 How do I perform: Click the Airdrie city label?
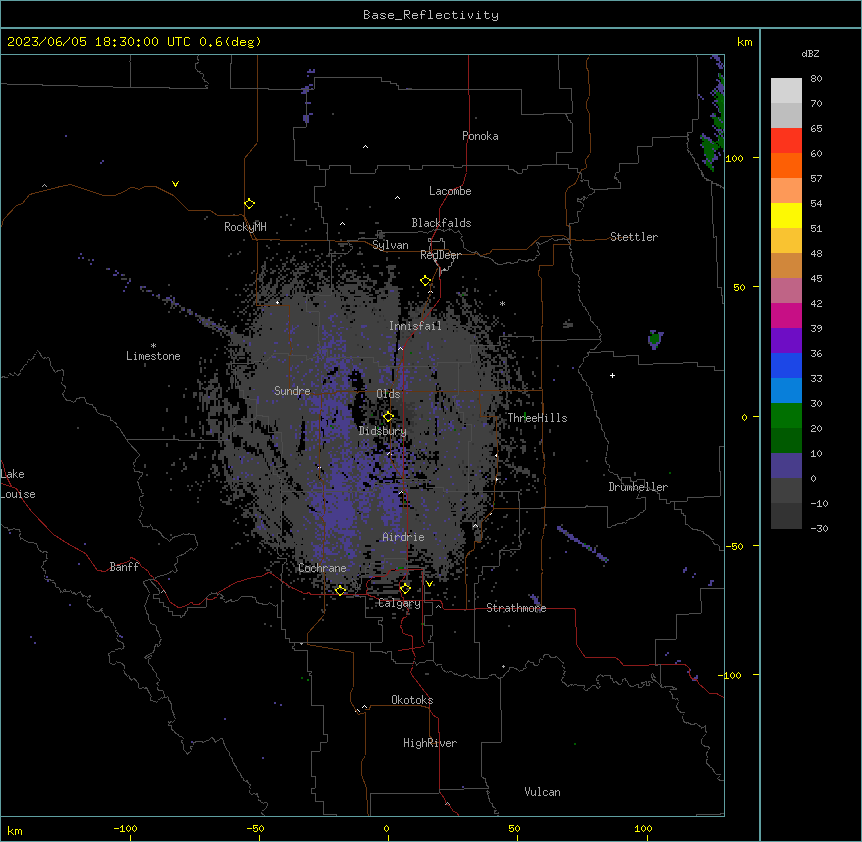[403, 537]
